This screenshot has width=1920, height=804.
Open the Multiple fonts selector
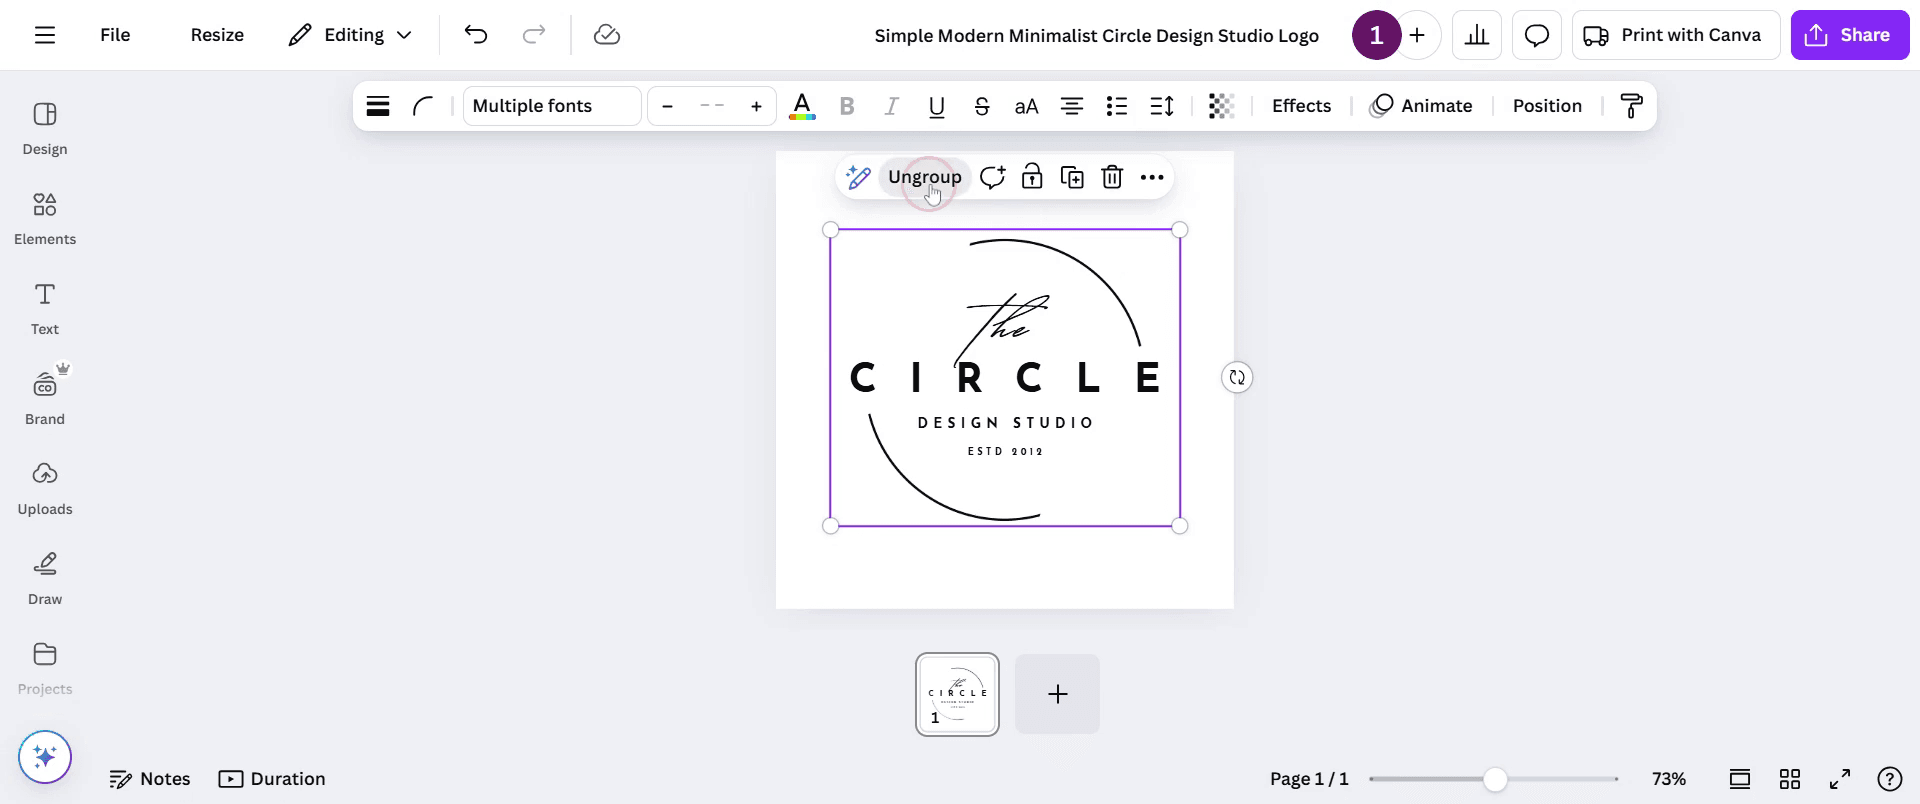point(552,106)
